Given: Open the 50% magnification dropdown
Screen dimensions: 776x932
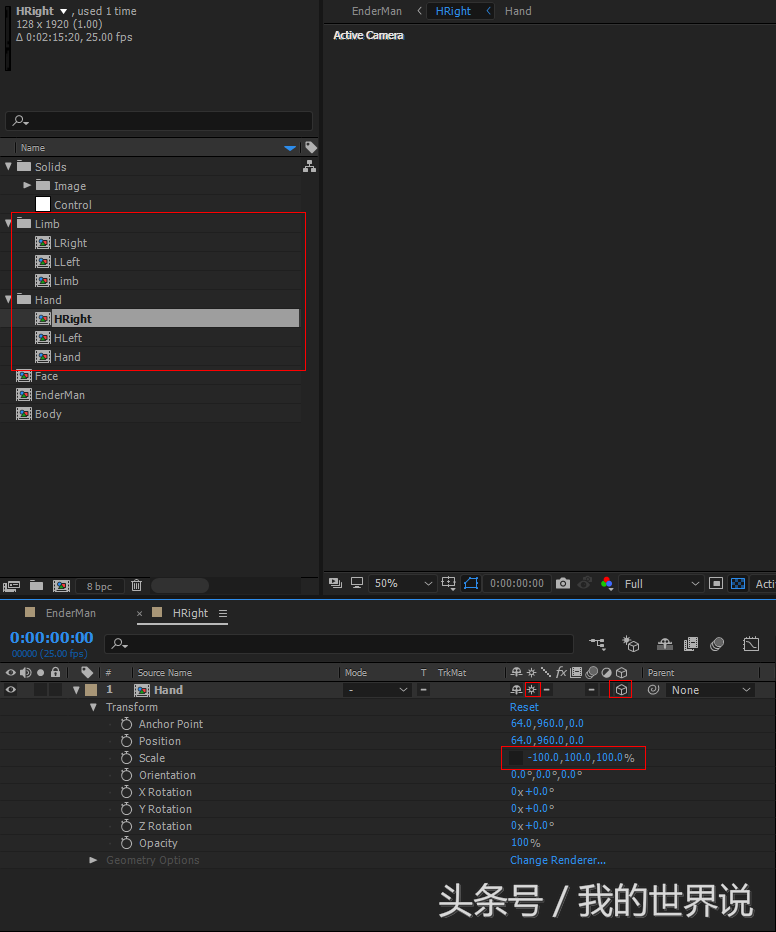Looking at the screenshot, I should pos(402,583).
